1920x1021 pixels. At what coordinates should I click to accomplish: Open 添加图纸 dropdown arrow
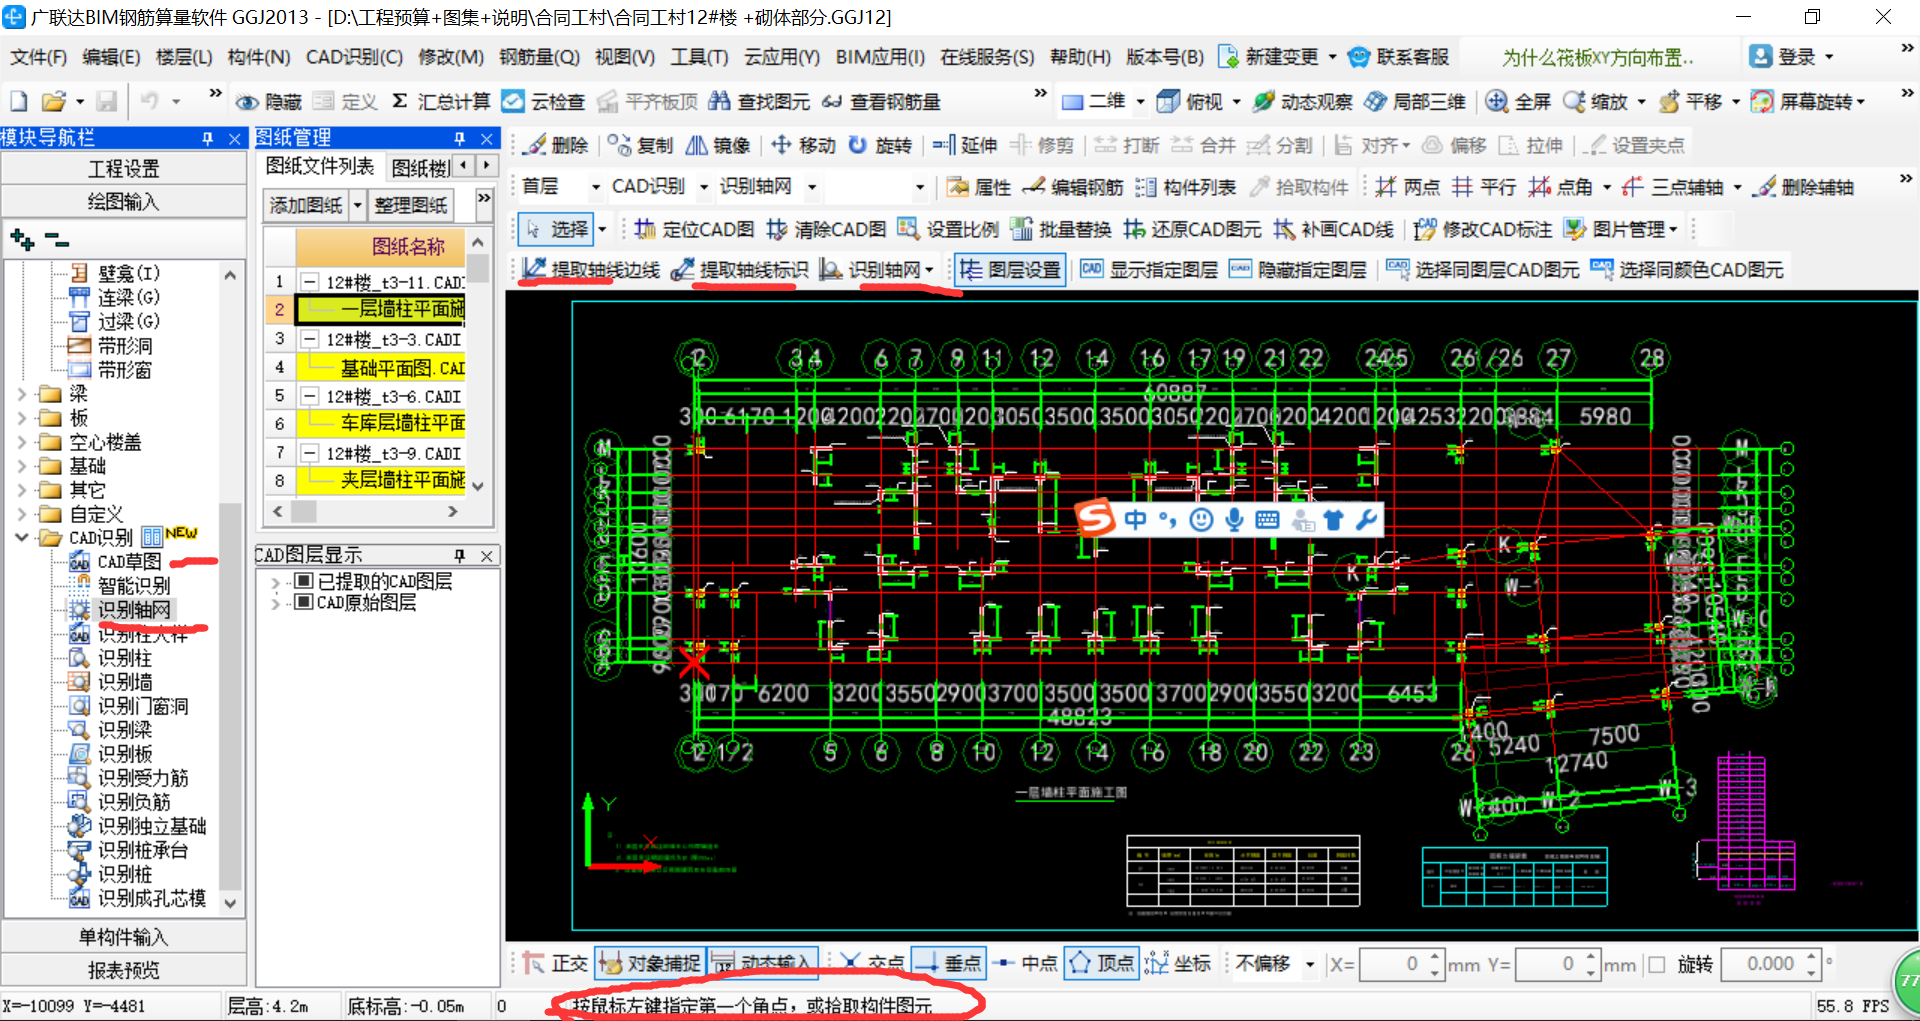point(357,205)
